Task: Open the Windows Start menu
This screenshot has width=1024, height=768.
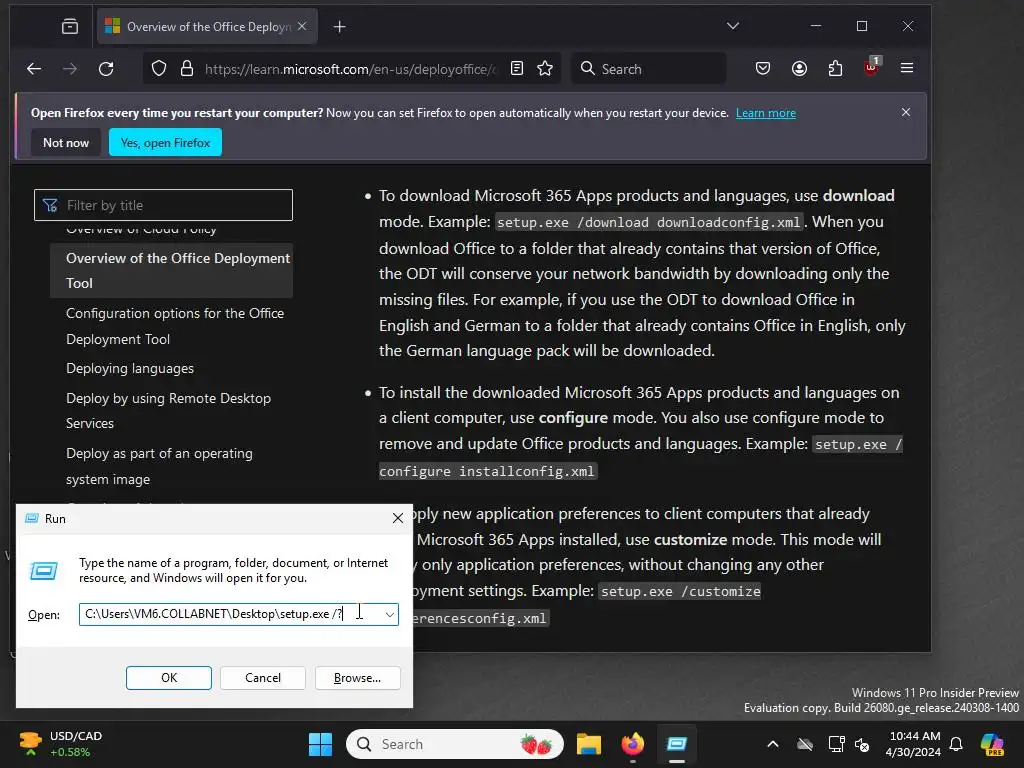Action: click(x=321, y=744)
